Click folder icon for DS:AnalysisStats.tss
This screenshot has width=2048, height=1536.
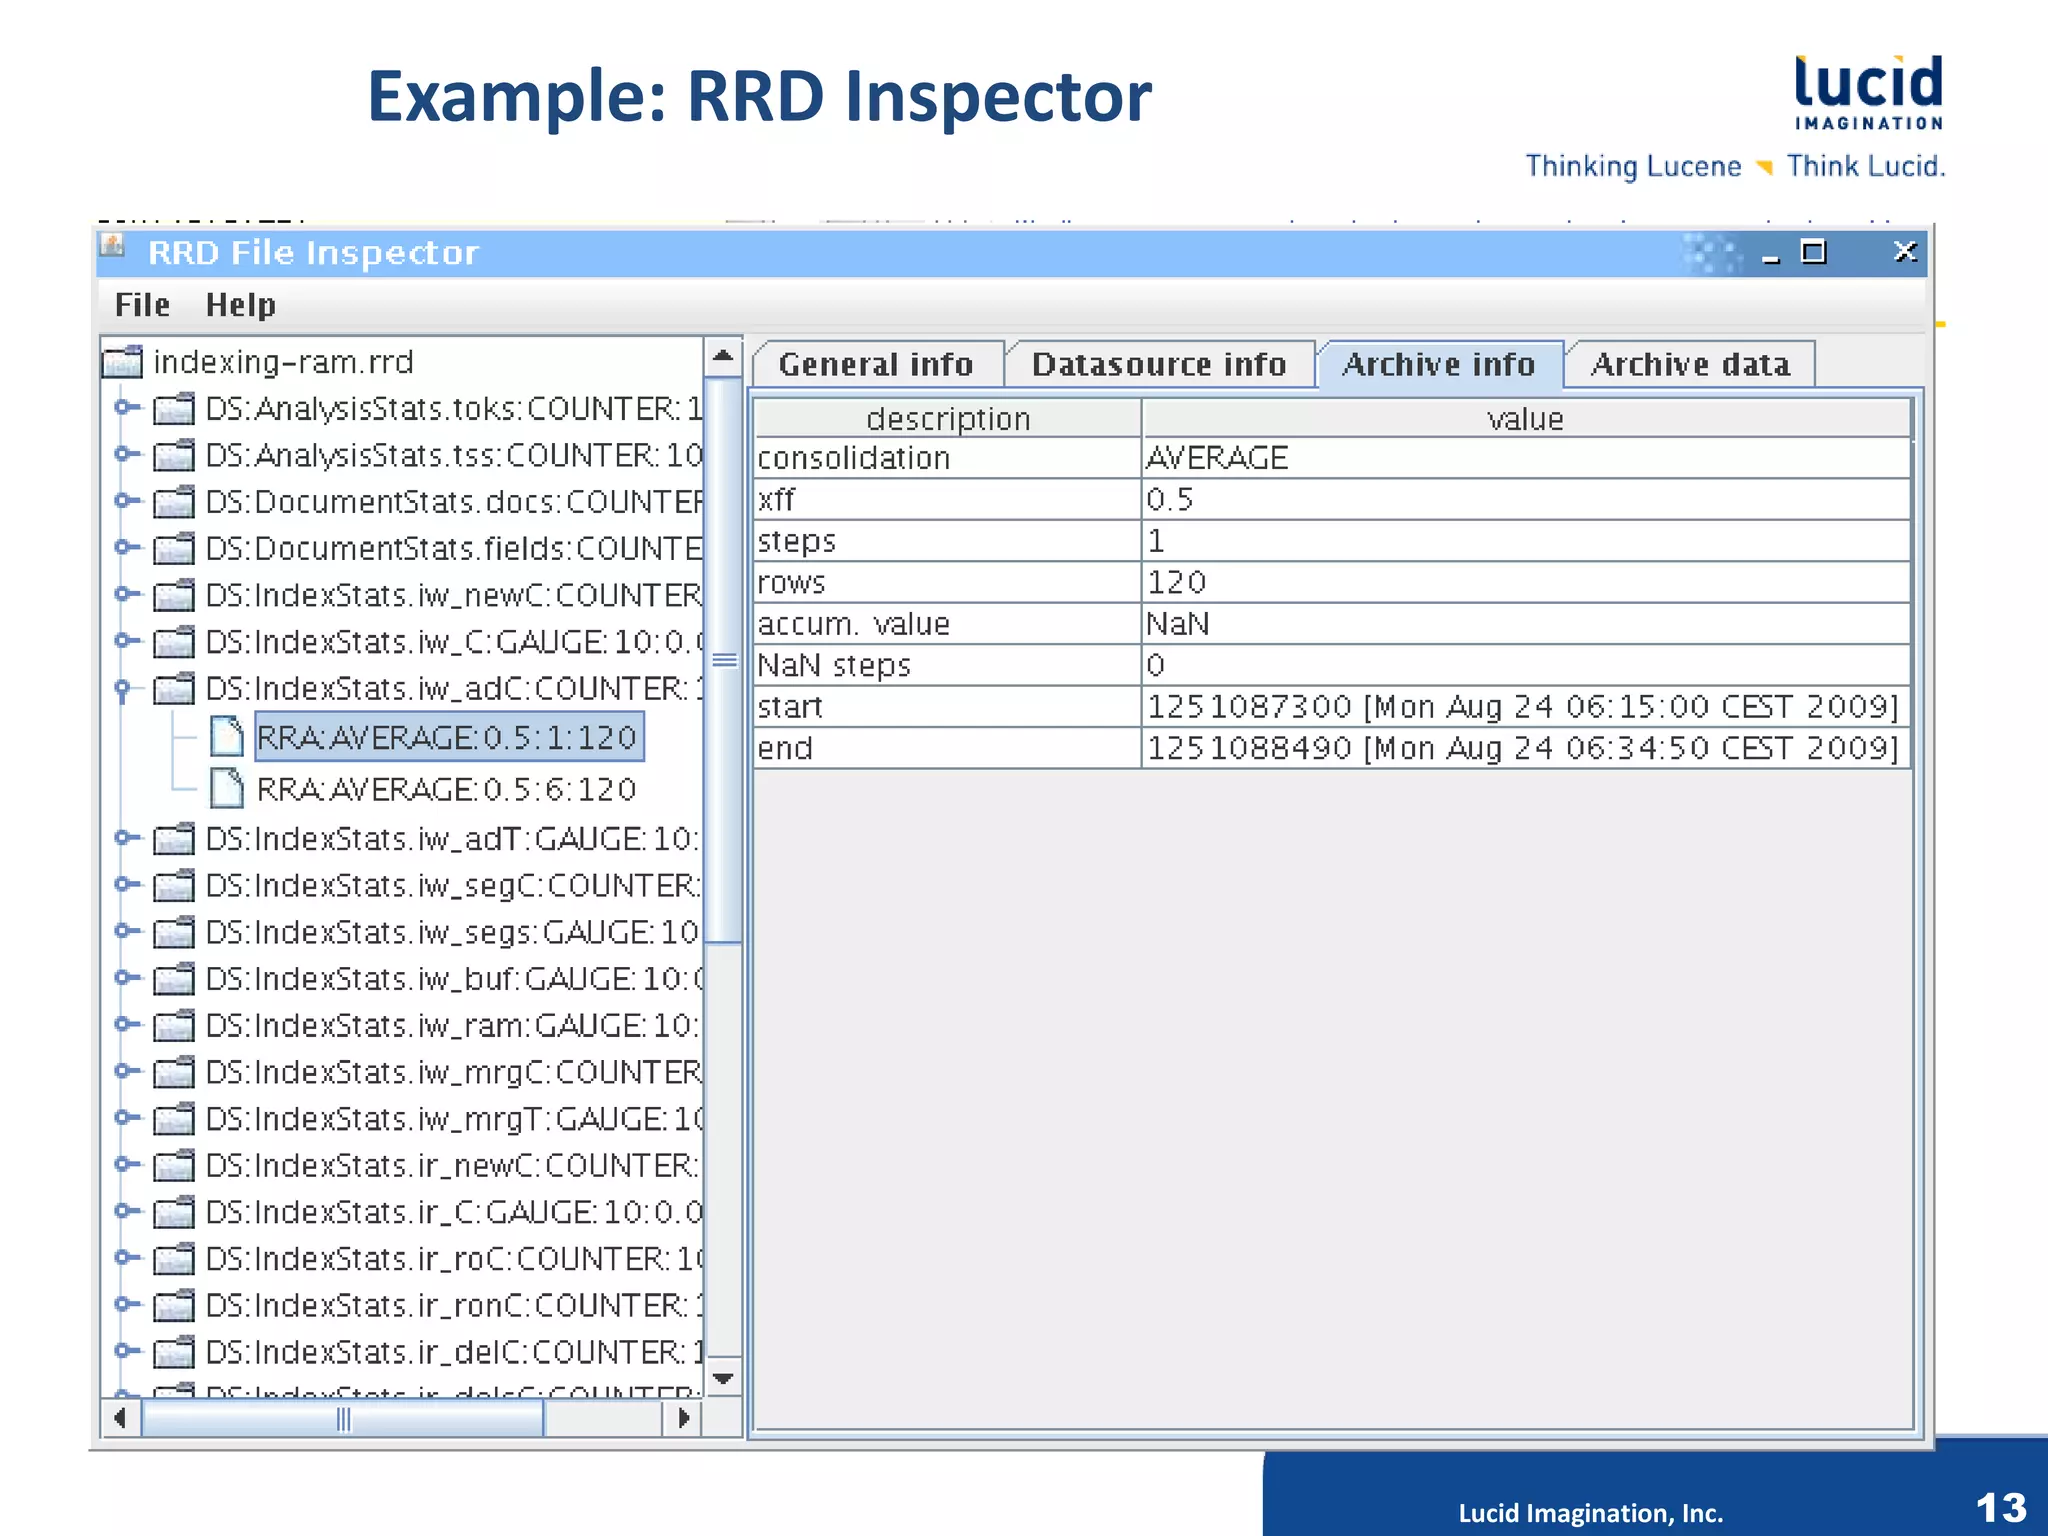pos(174,456)
